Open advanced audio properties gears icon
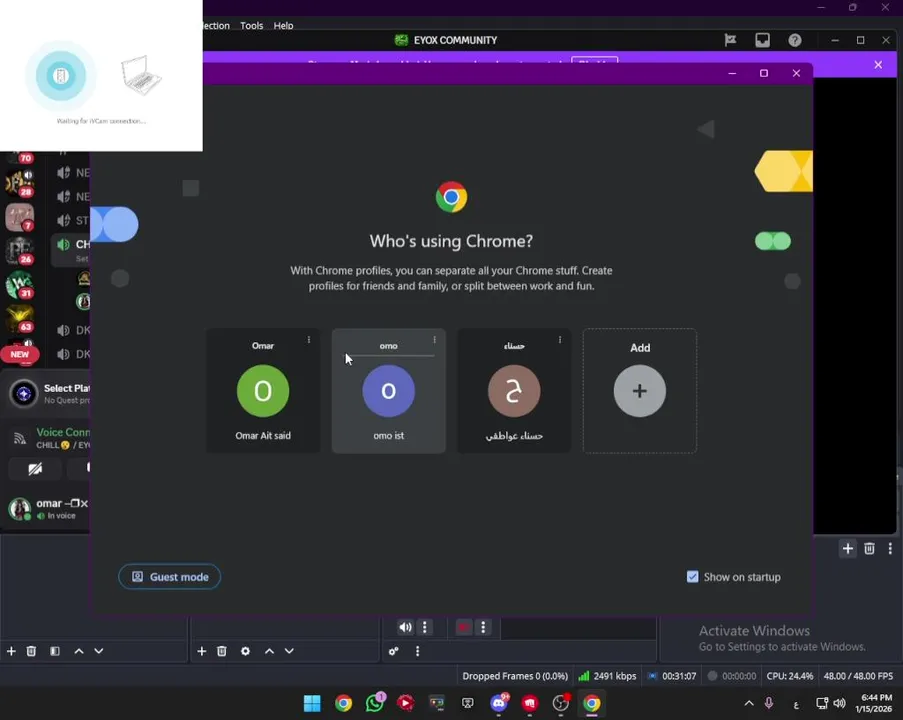The height and width of the screenshot is (720, 903). [x=393, y=651]
